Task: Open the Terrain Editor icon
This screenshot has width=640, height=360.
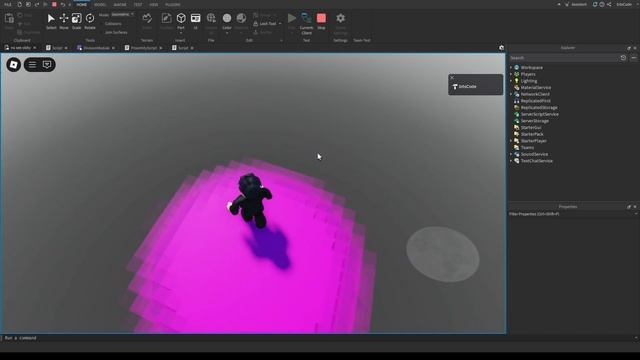Action: click(x=147, y=18)
